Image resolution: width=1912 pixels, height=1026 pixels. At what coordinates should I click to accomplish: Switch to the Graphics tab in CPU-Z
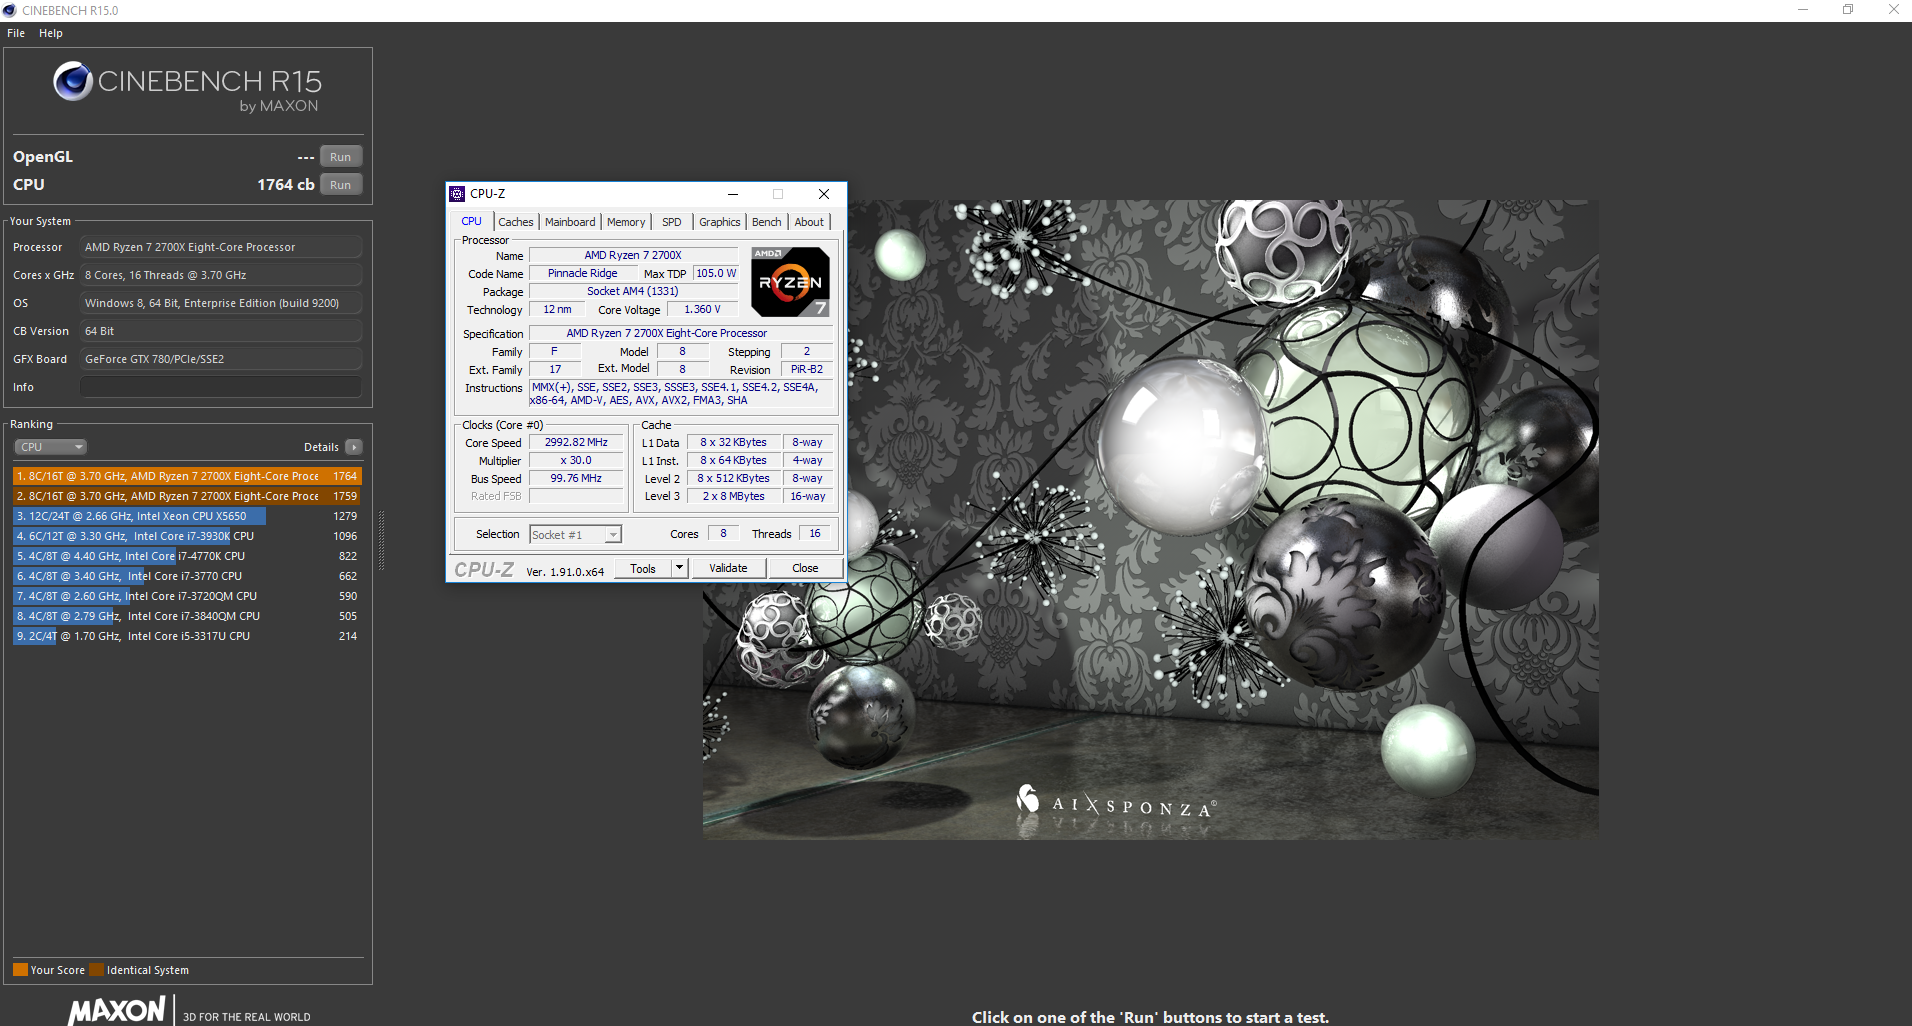point(720,222)
